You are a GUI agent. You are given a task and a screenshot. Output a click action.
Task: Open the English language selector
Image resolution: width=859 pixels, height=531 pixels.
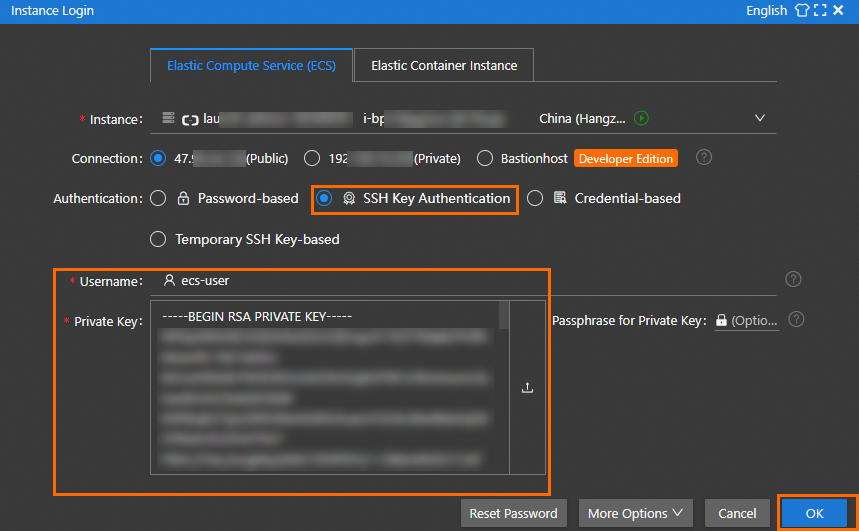[766, 10]
